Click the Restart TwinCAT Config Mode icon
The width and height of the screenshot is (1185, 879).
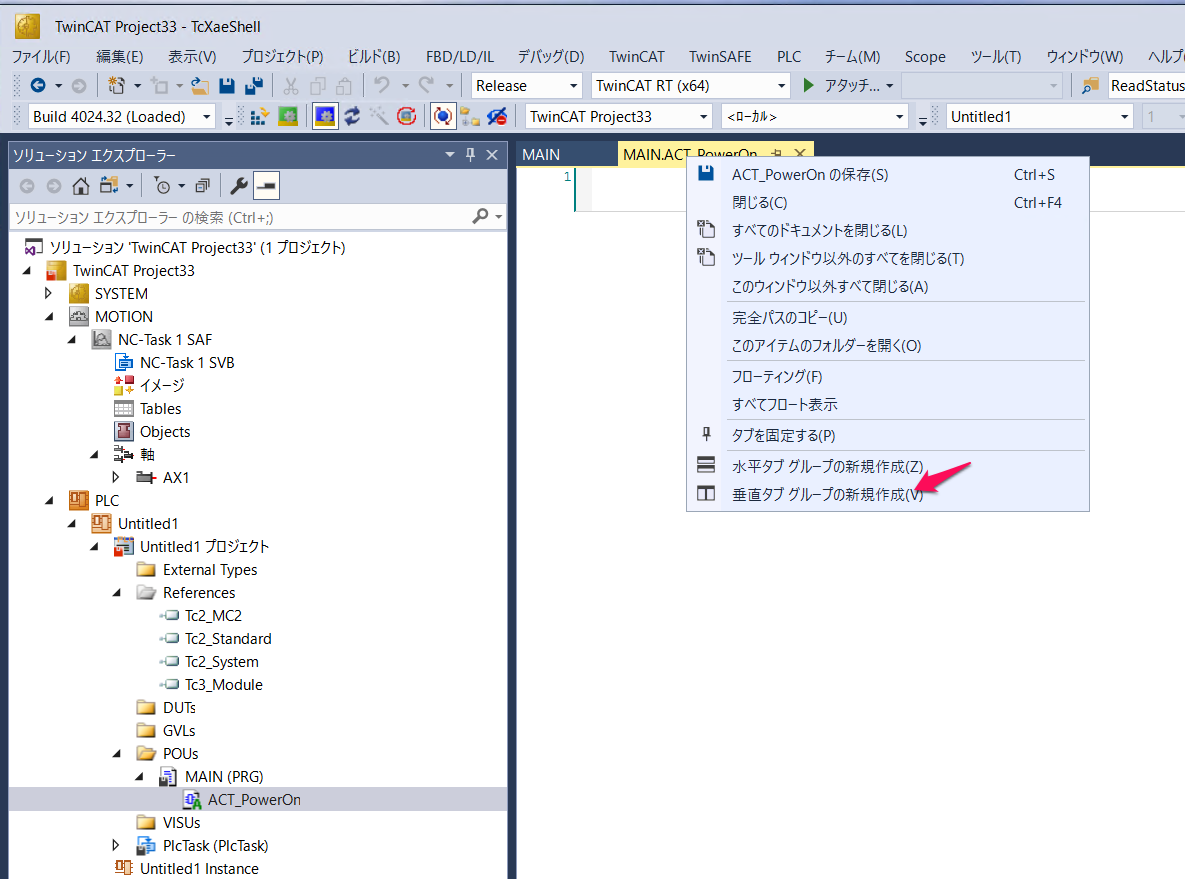pyautogui.click(x=325, y=116)
